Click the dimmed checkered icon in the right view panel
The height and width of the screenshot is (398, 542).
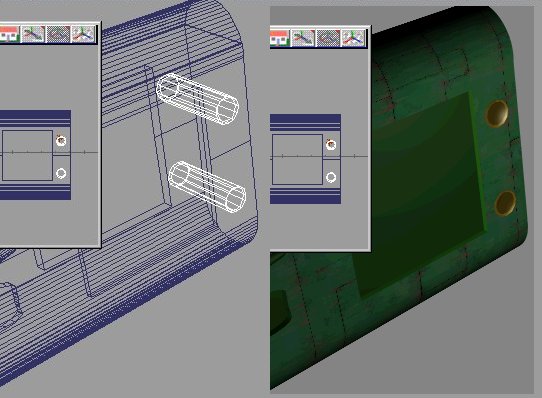328,38
